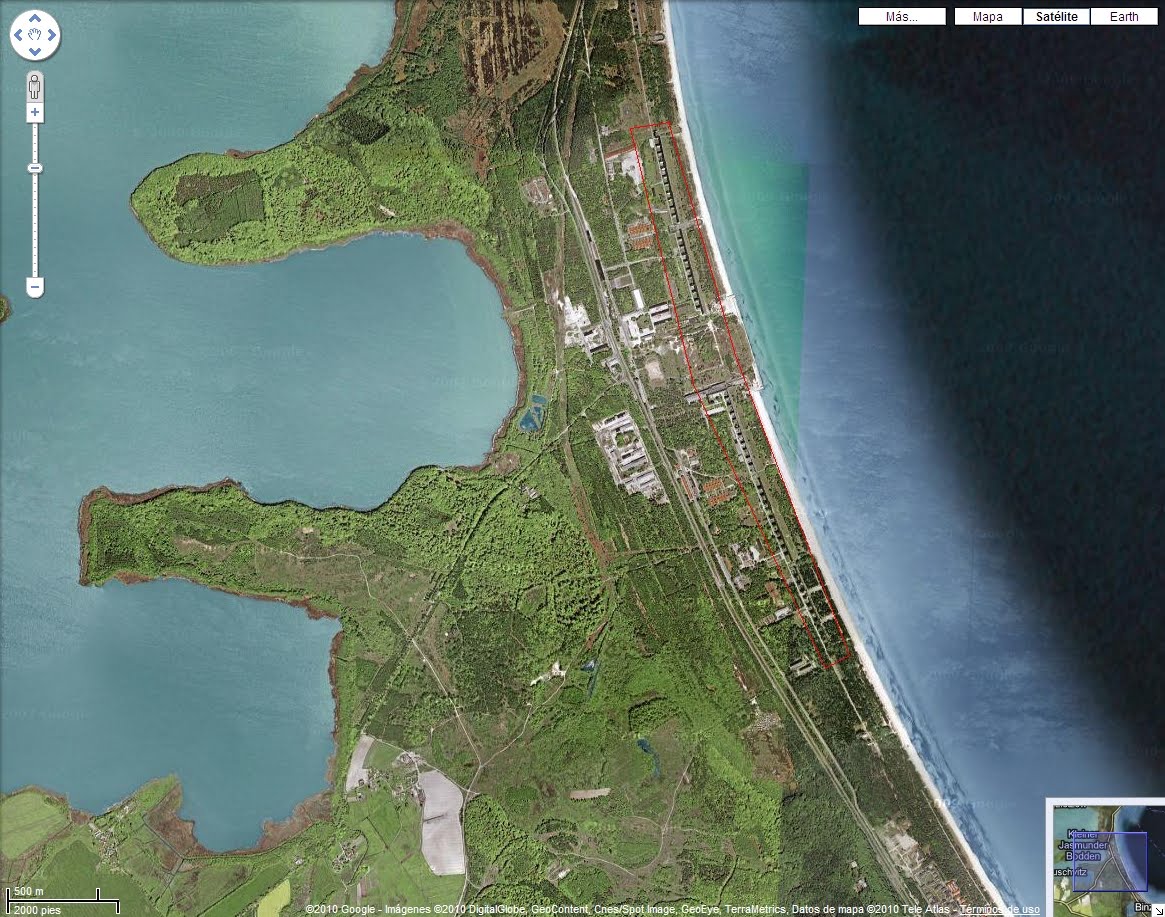This screenshot has width=1165, height=917.
Task: Click the pan right arrow on map control
Action: point(52,35)
